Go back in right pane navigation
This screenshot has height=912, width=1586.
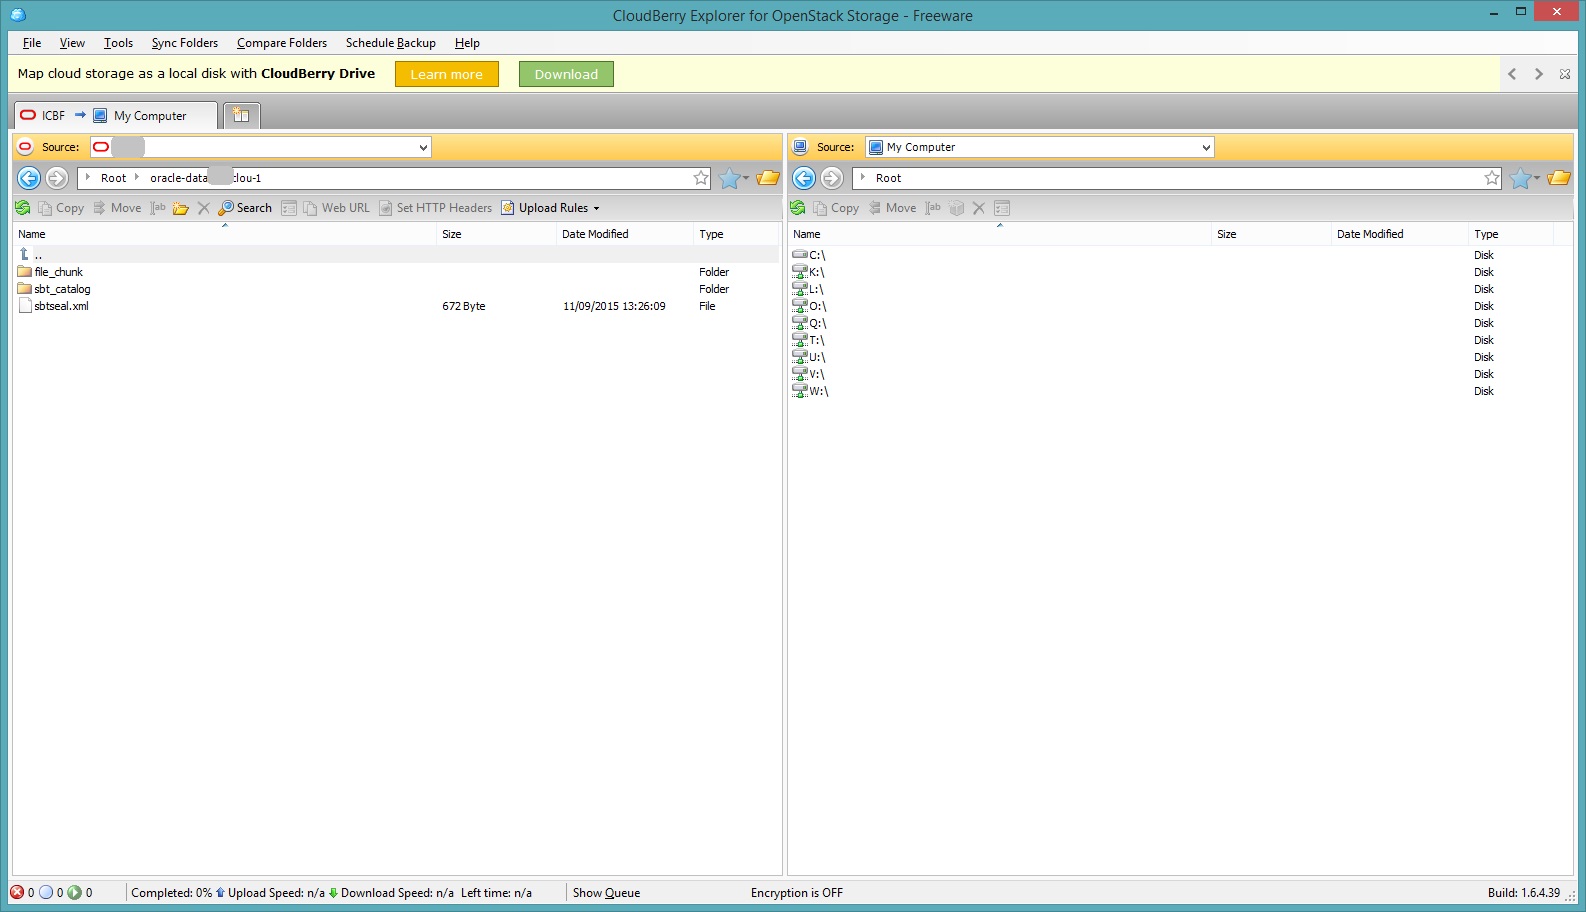coord(804,178)
